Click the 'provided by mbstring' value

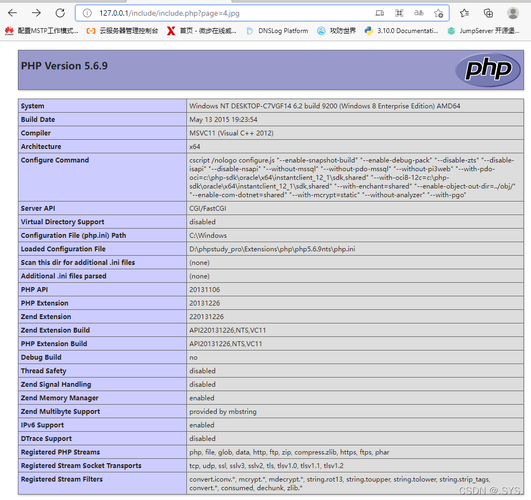point(223,412)
